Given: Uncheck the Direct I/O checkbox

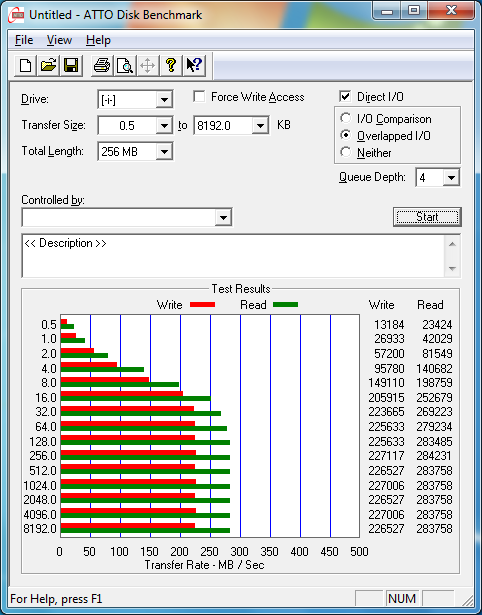Looking at the screenshot, I should pos(345,96).
